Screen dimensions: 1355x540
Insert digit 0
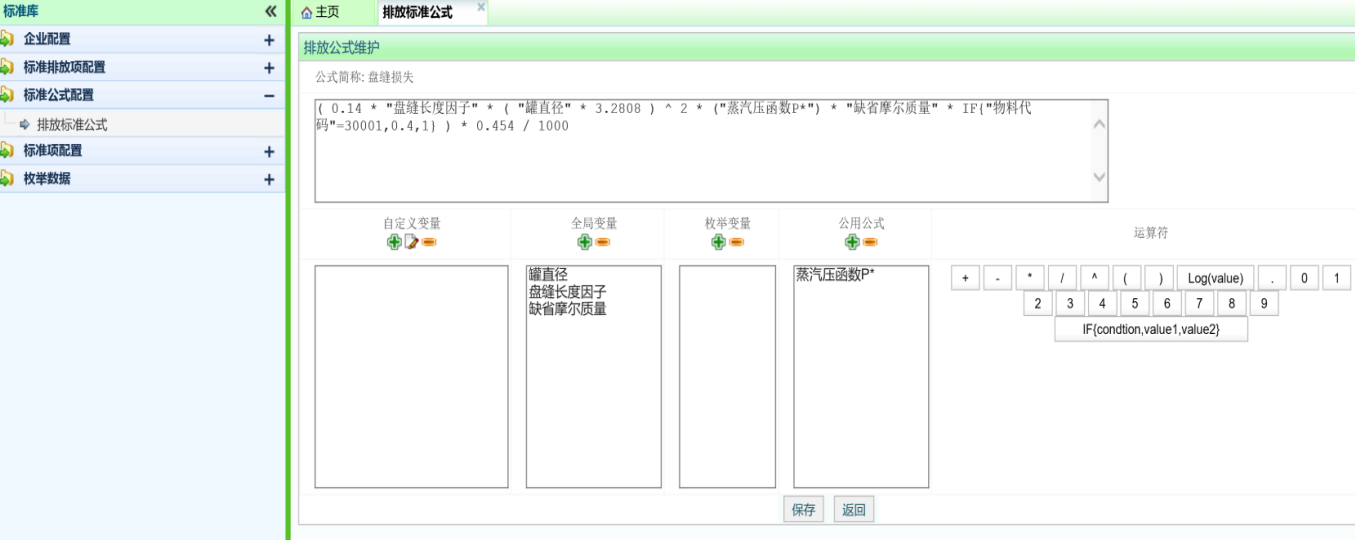point(1304,278)
